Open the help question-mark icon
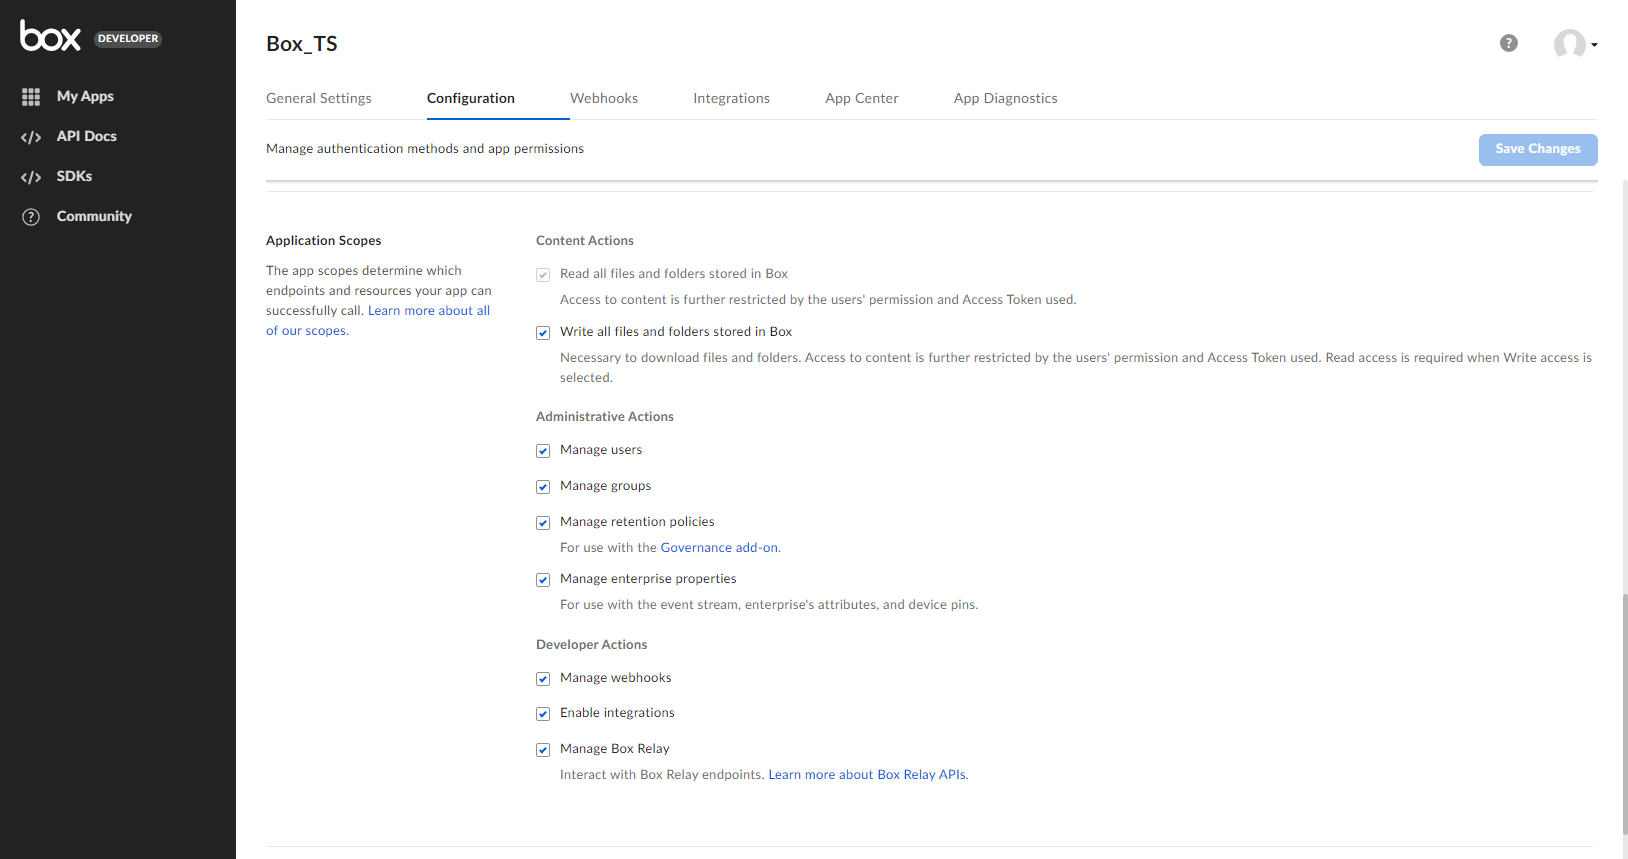The width and height of the screenshot is (1628, 859). (x=1509, y=43)
